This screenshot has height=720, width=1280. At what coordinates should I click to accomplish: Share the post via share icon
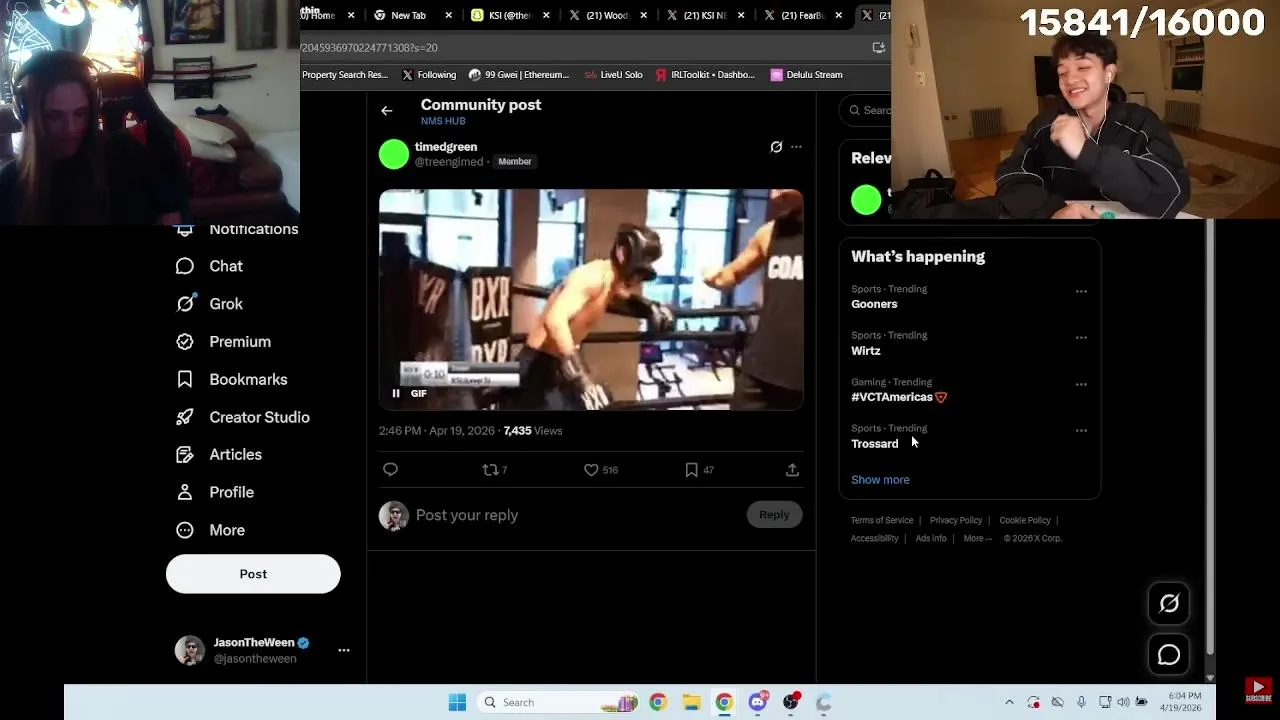[792, 470]
